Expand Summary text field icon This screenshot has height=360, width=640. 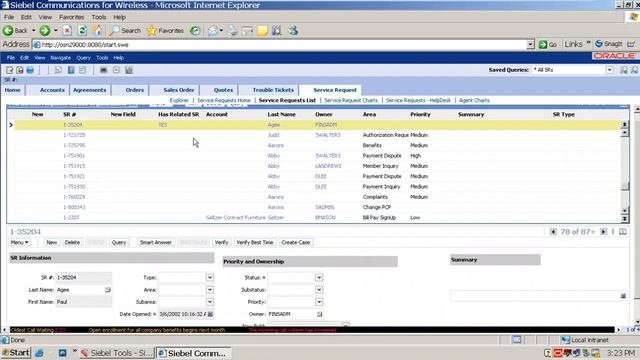623,296
